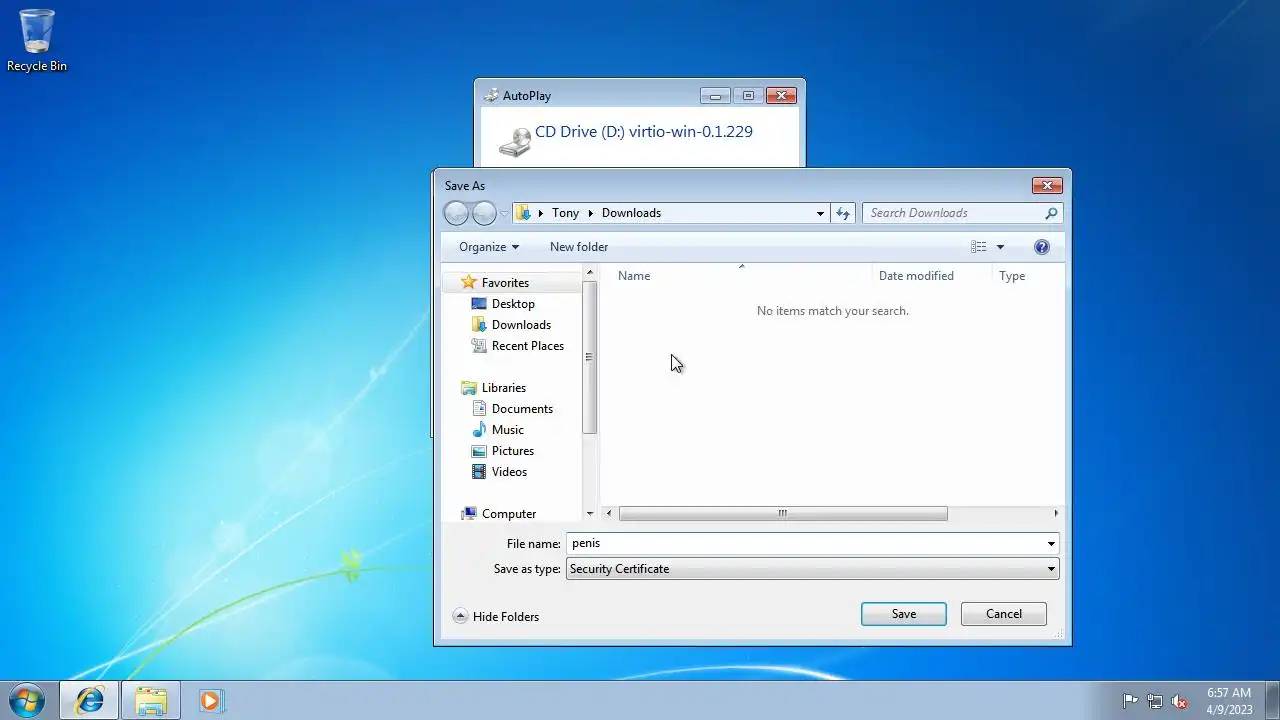The height and width of the screenshot is (720, 1280).
Task: Select the Tony breadcrumb in the address bar
Action: coord(565,213)
